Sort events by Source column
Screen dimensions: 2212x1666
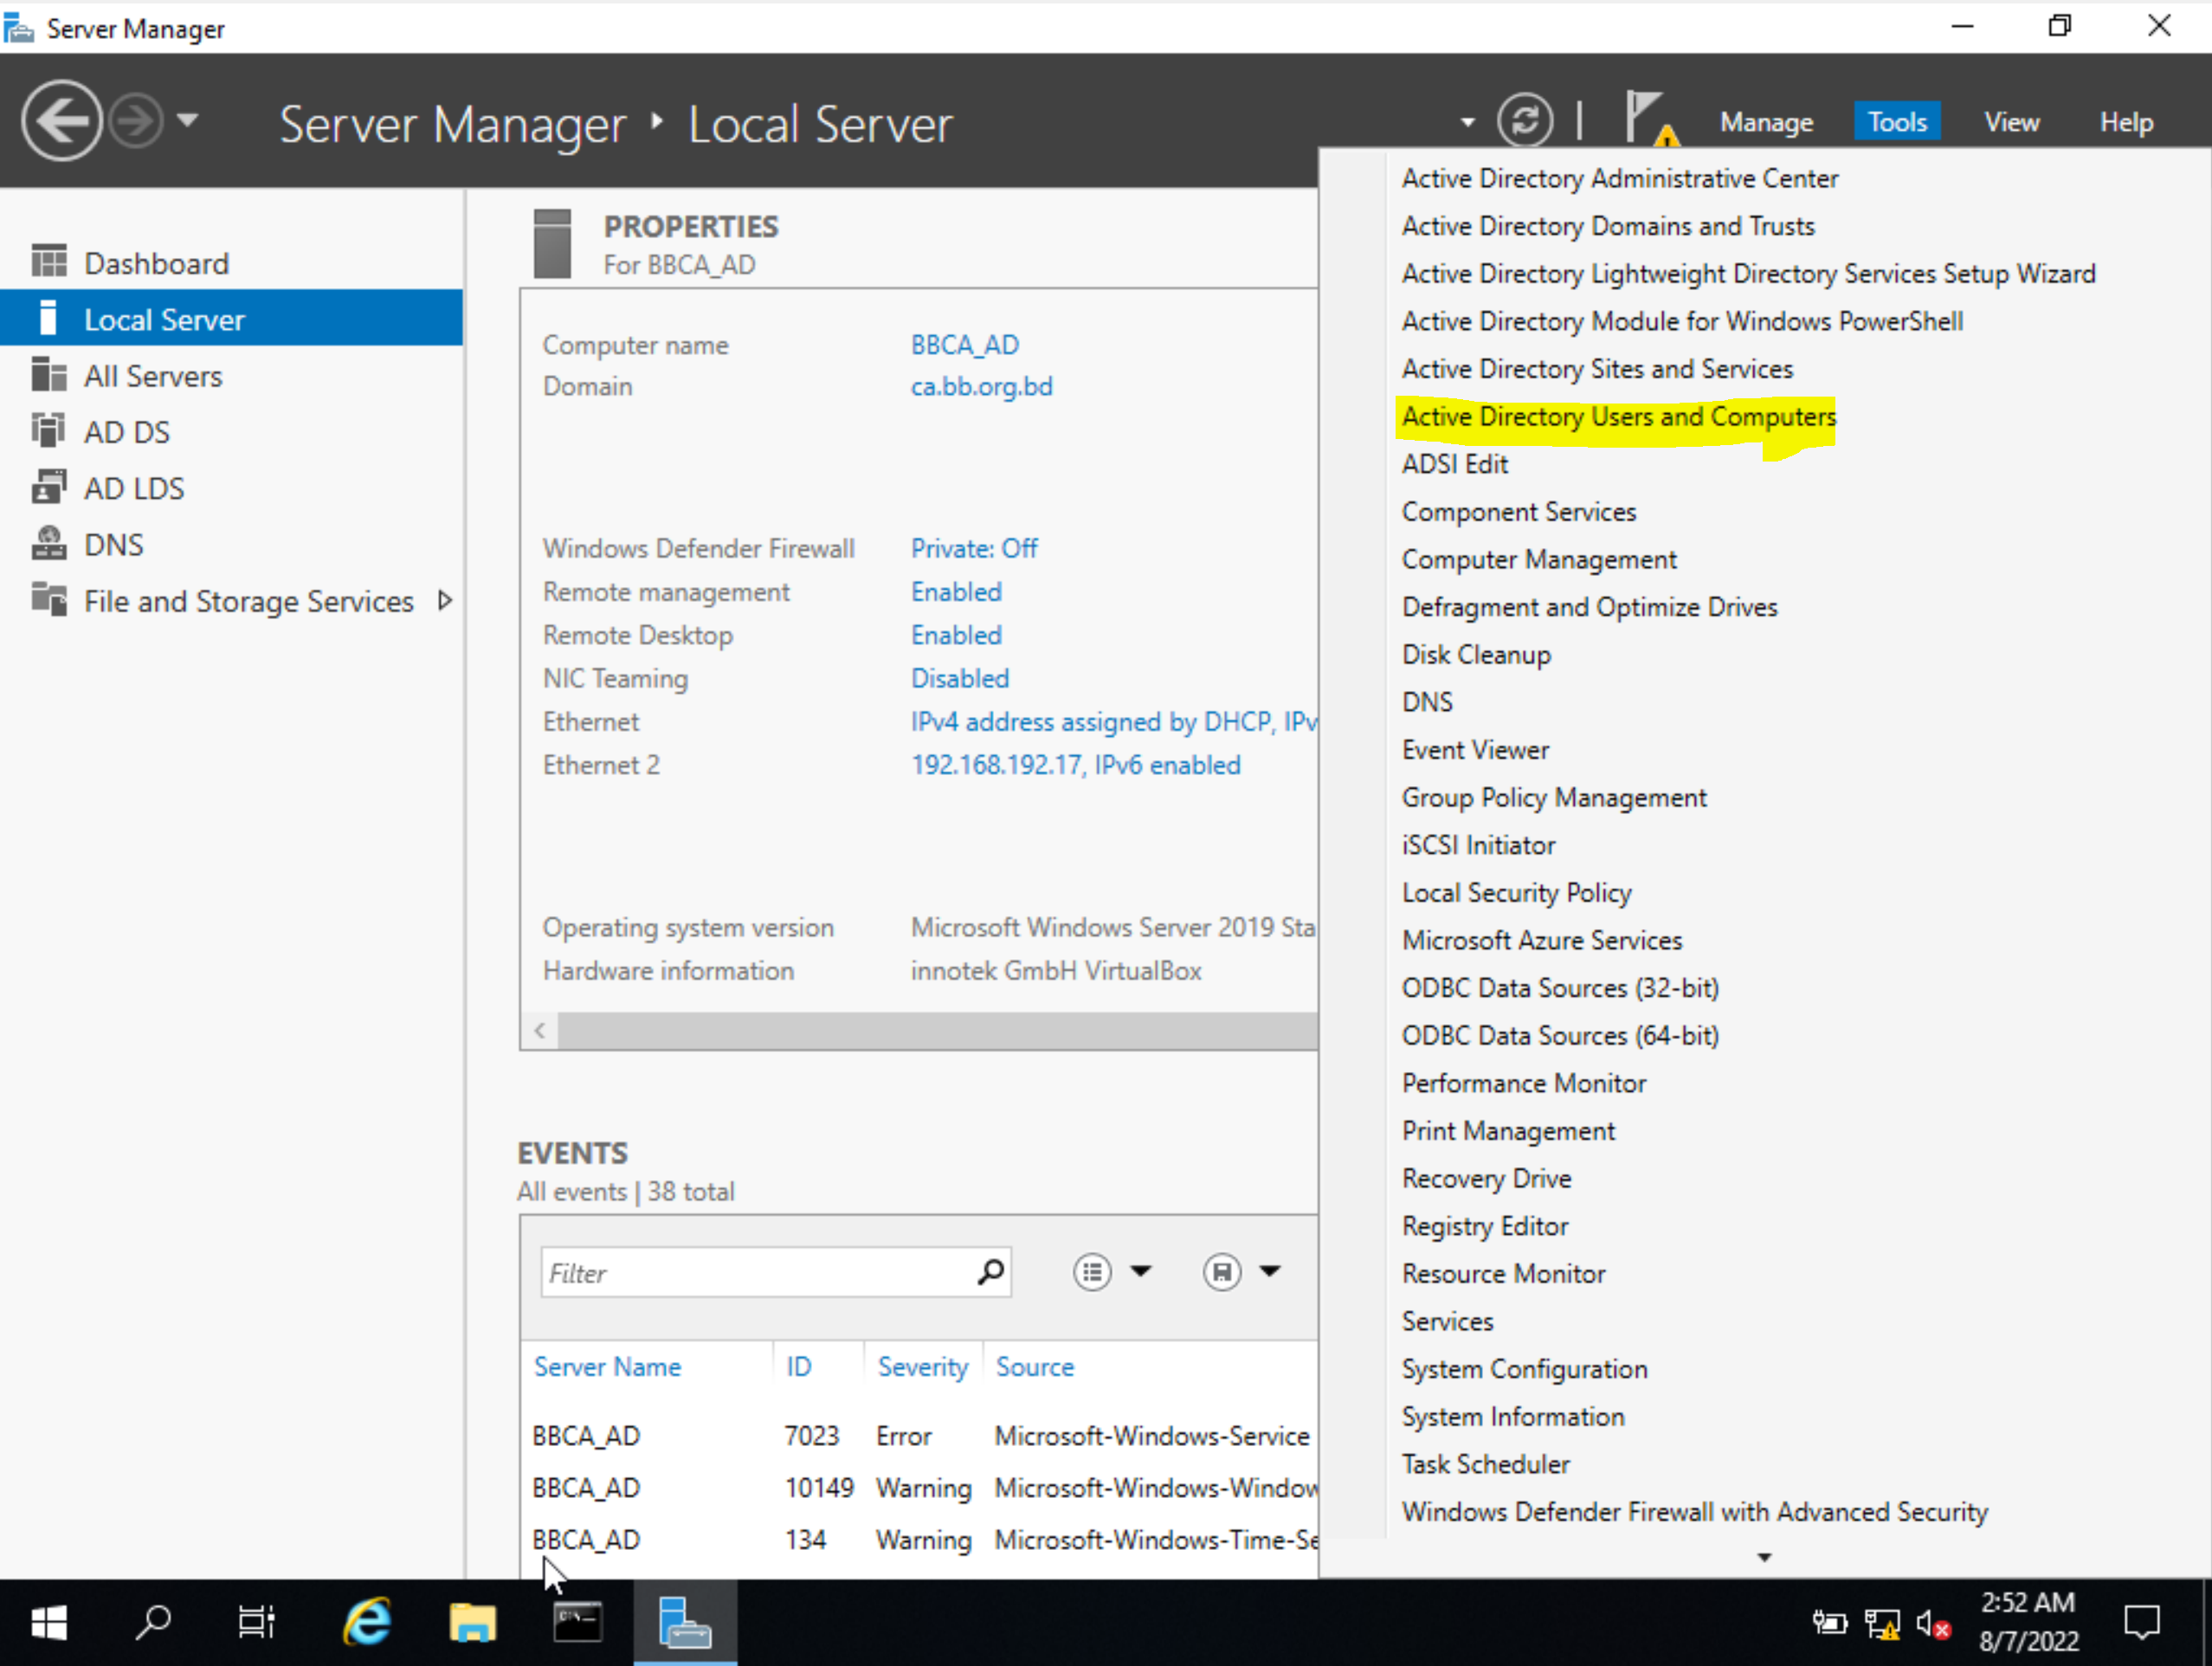(1034, 1367)
